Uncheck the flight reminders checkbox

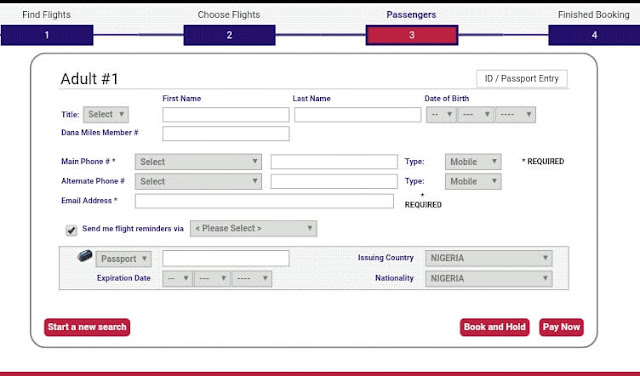(71, 230)
